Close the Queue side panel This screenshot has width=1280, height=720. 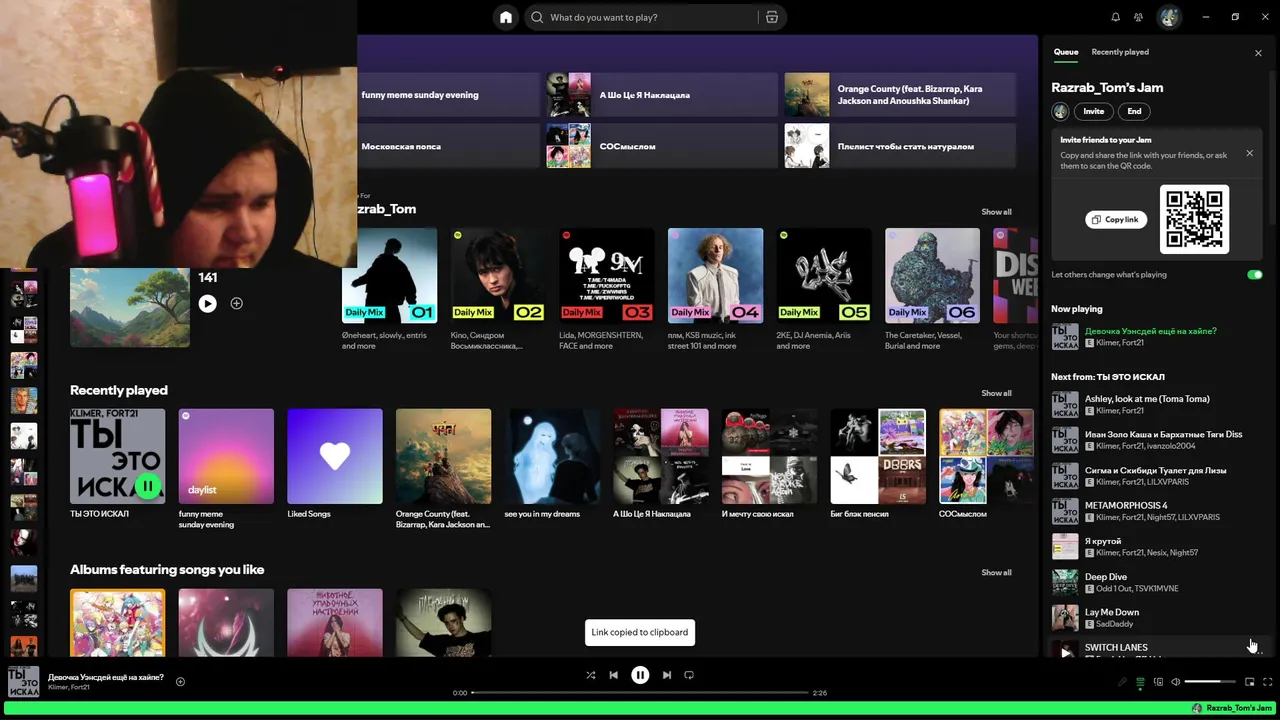tap(1258, 53)
